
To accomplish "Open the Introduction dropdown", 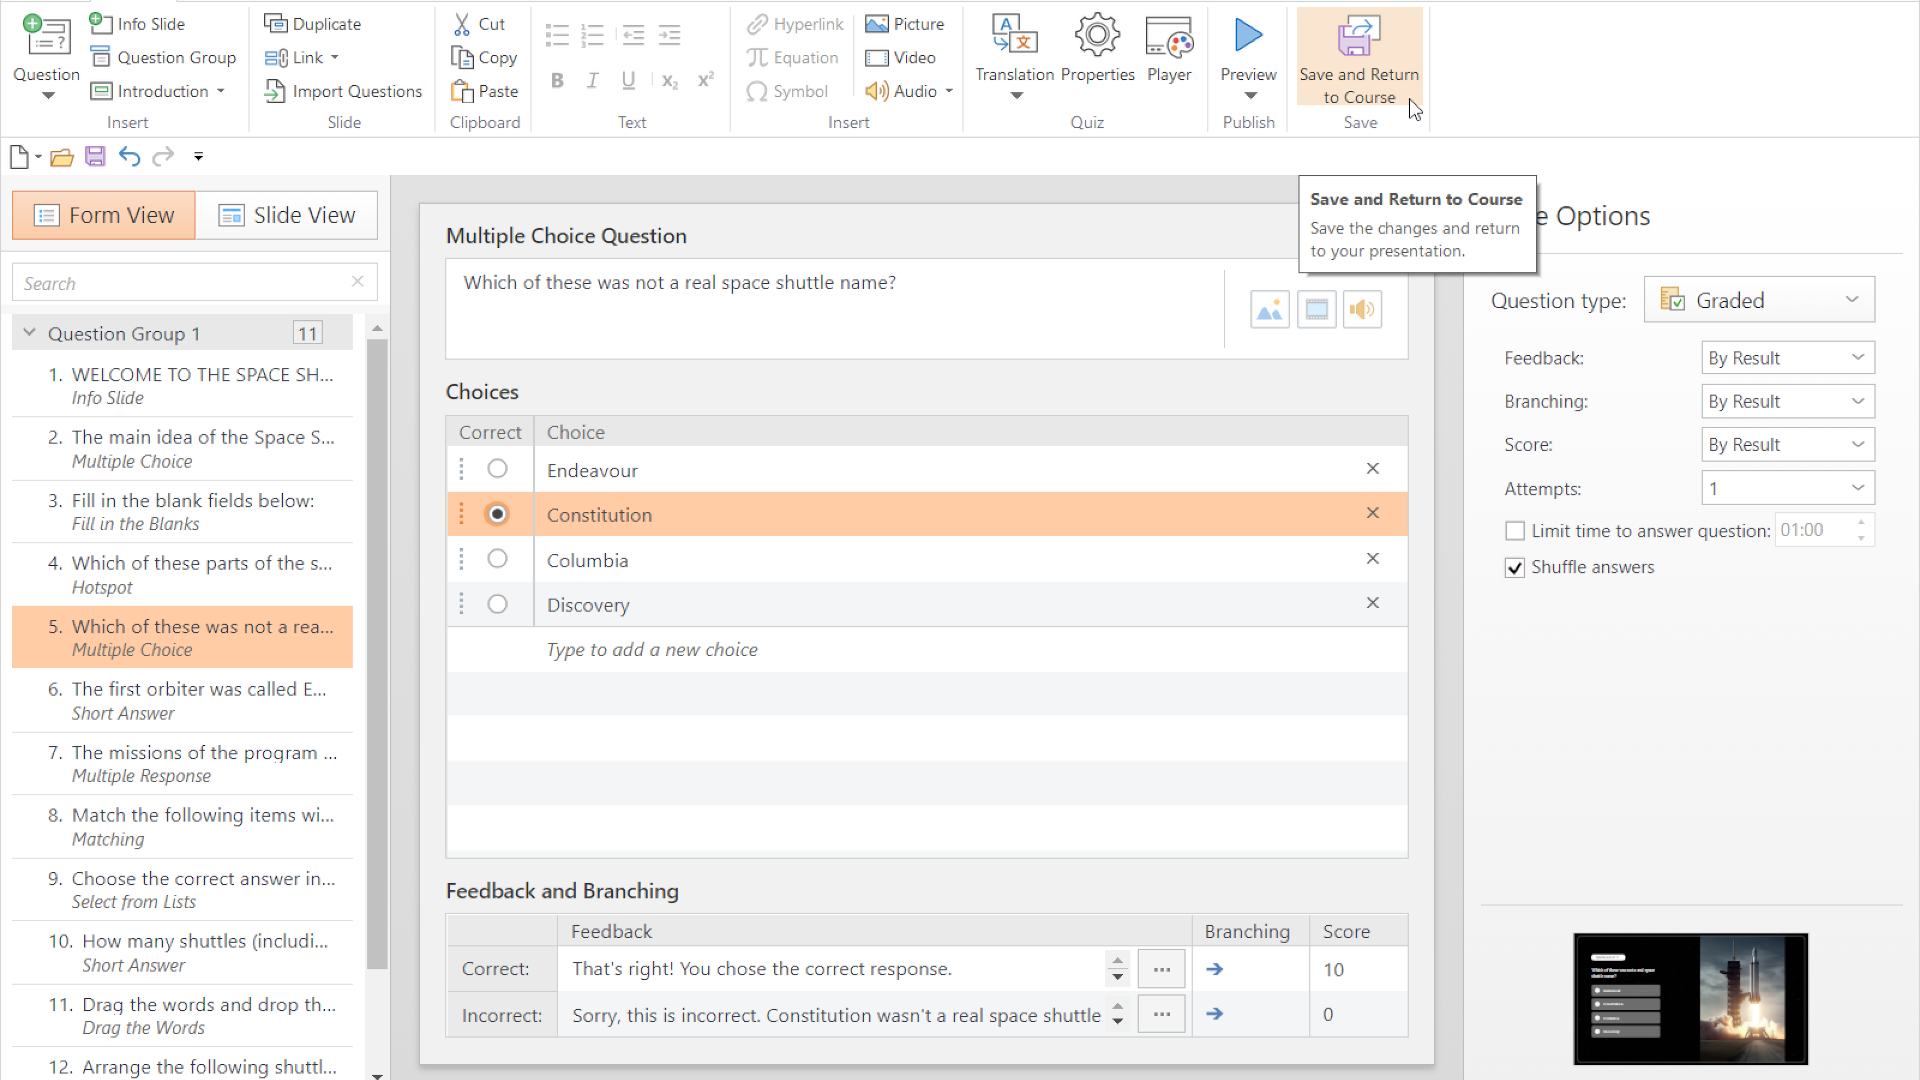I will [158, 91].
